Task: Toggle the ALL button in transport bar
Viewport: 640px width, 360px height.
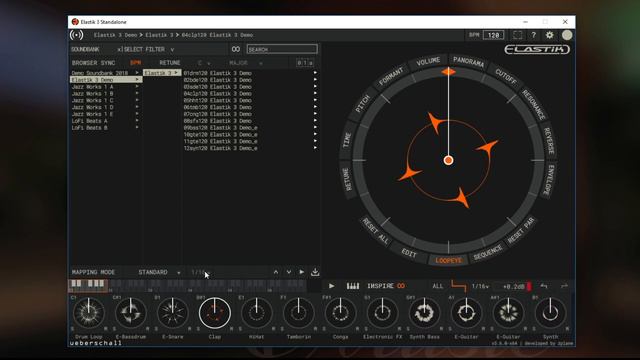Action: coord(438,286)
